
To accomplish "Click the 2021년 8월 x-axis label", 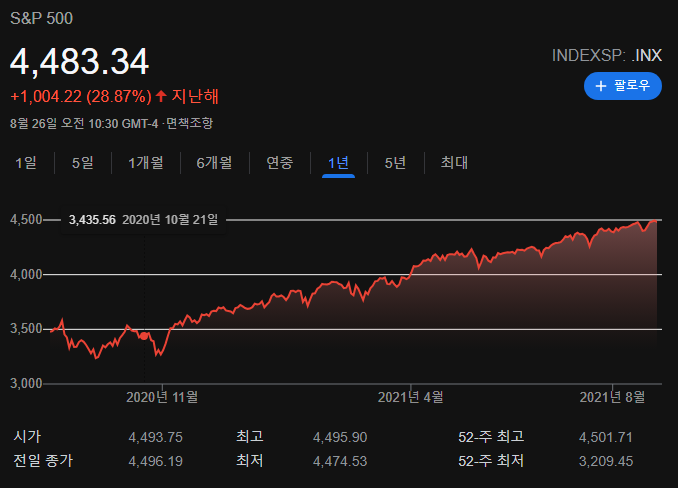I will 612,397.
